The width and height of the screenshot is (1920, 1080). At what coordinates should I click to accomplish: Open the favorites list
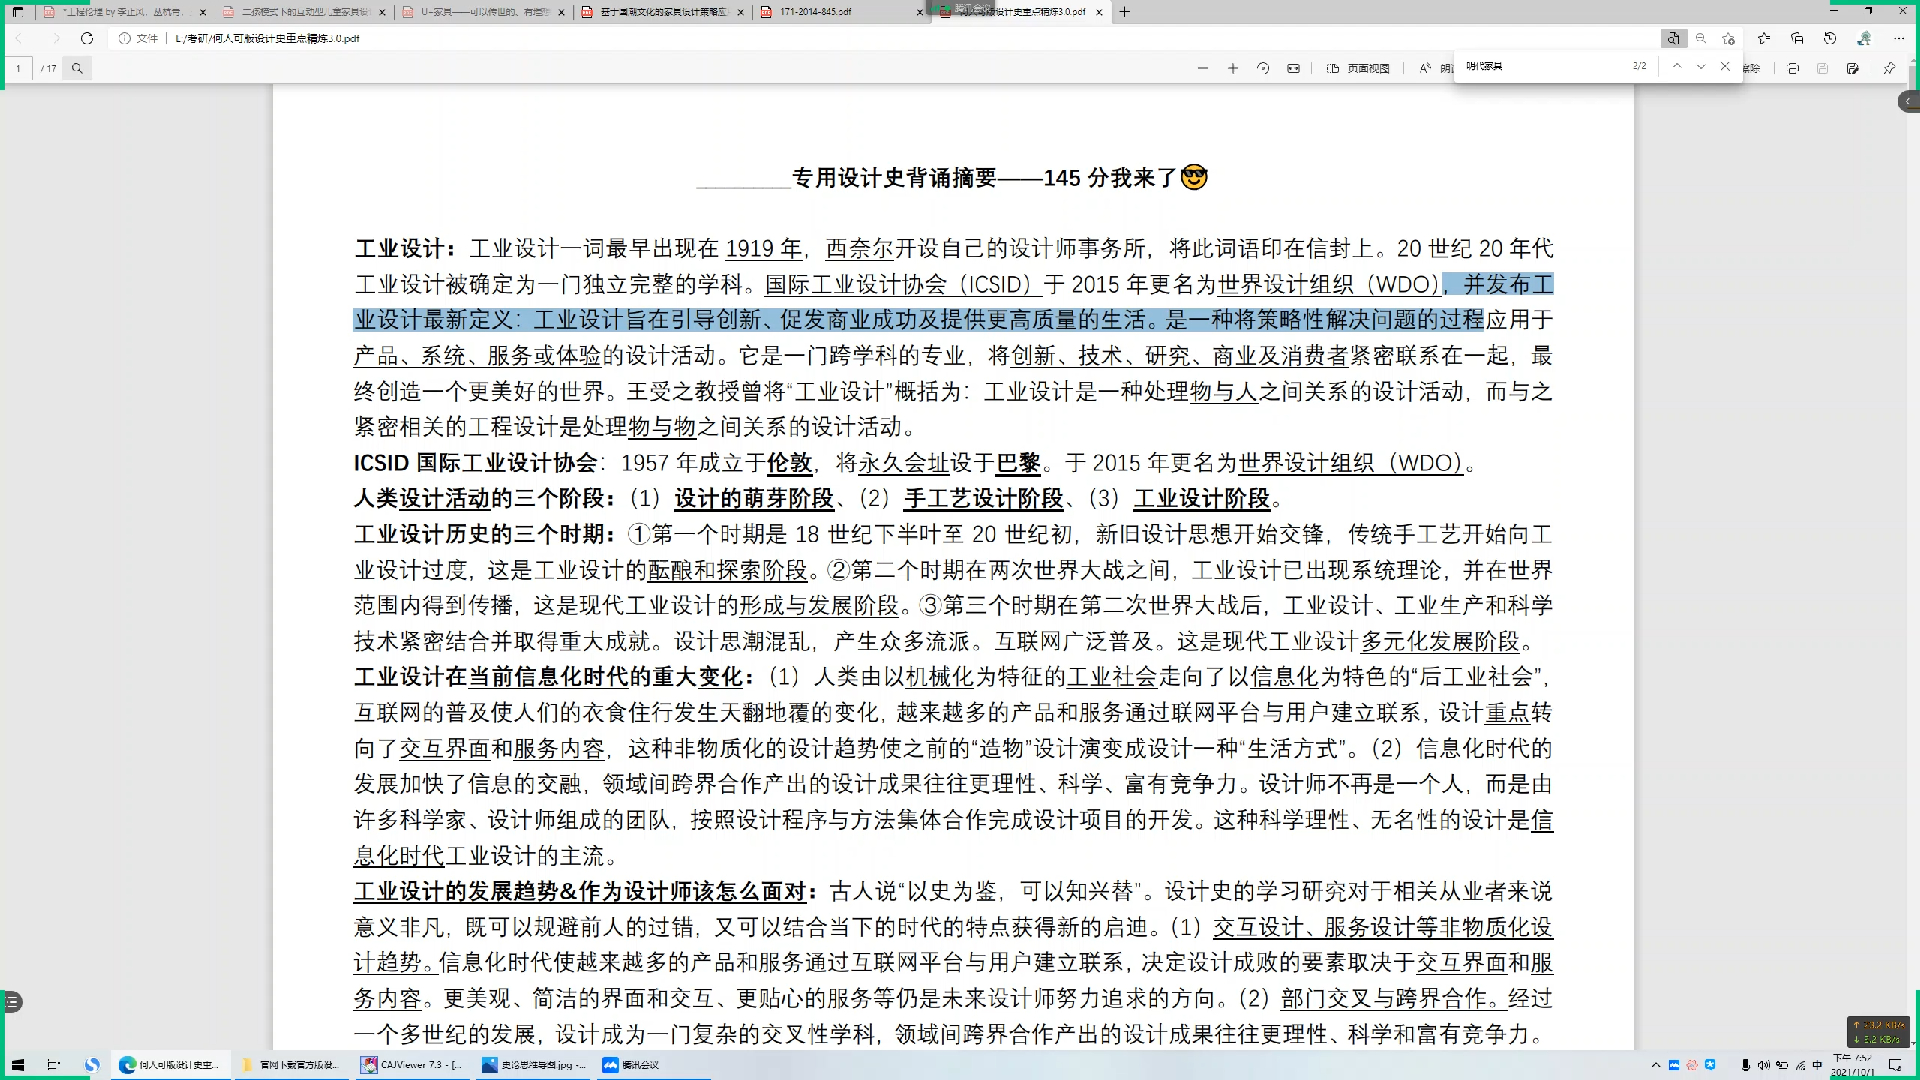(x=1764, y=38)
